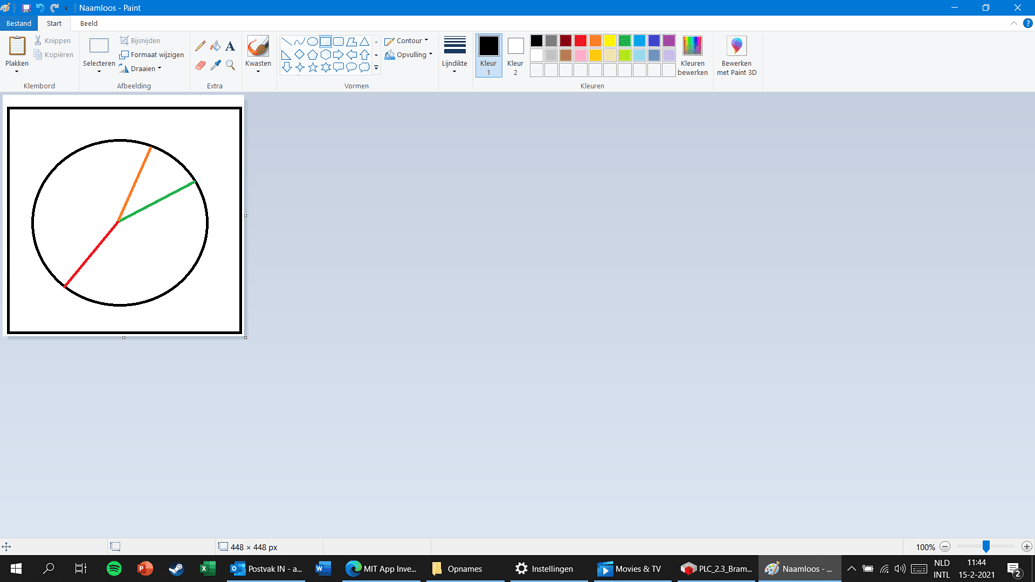
Task: Open Kleuren bewerken color editor
Action: tap(692, 55)
